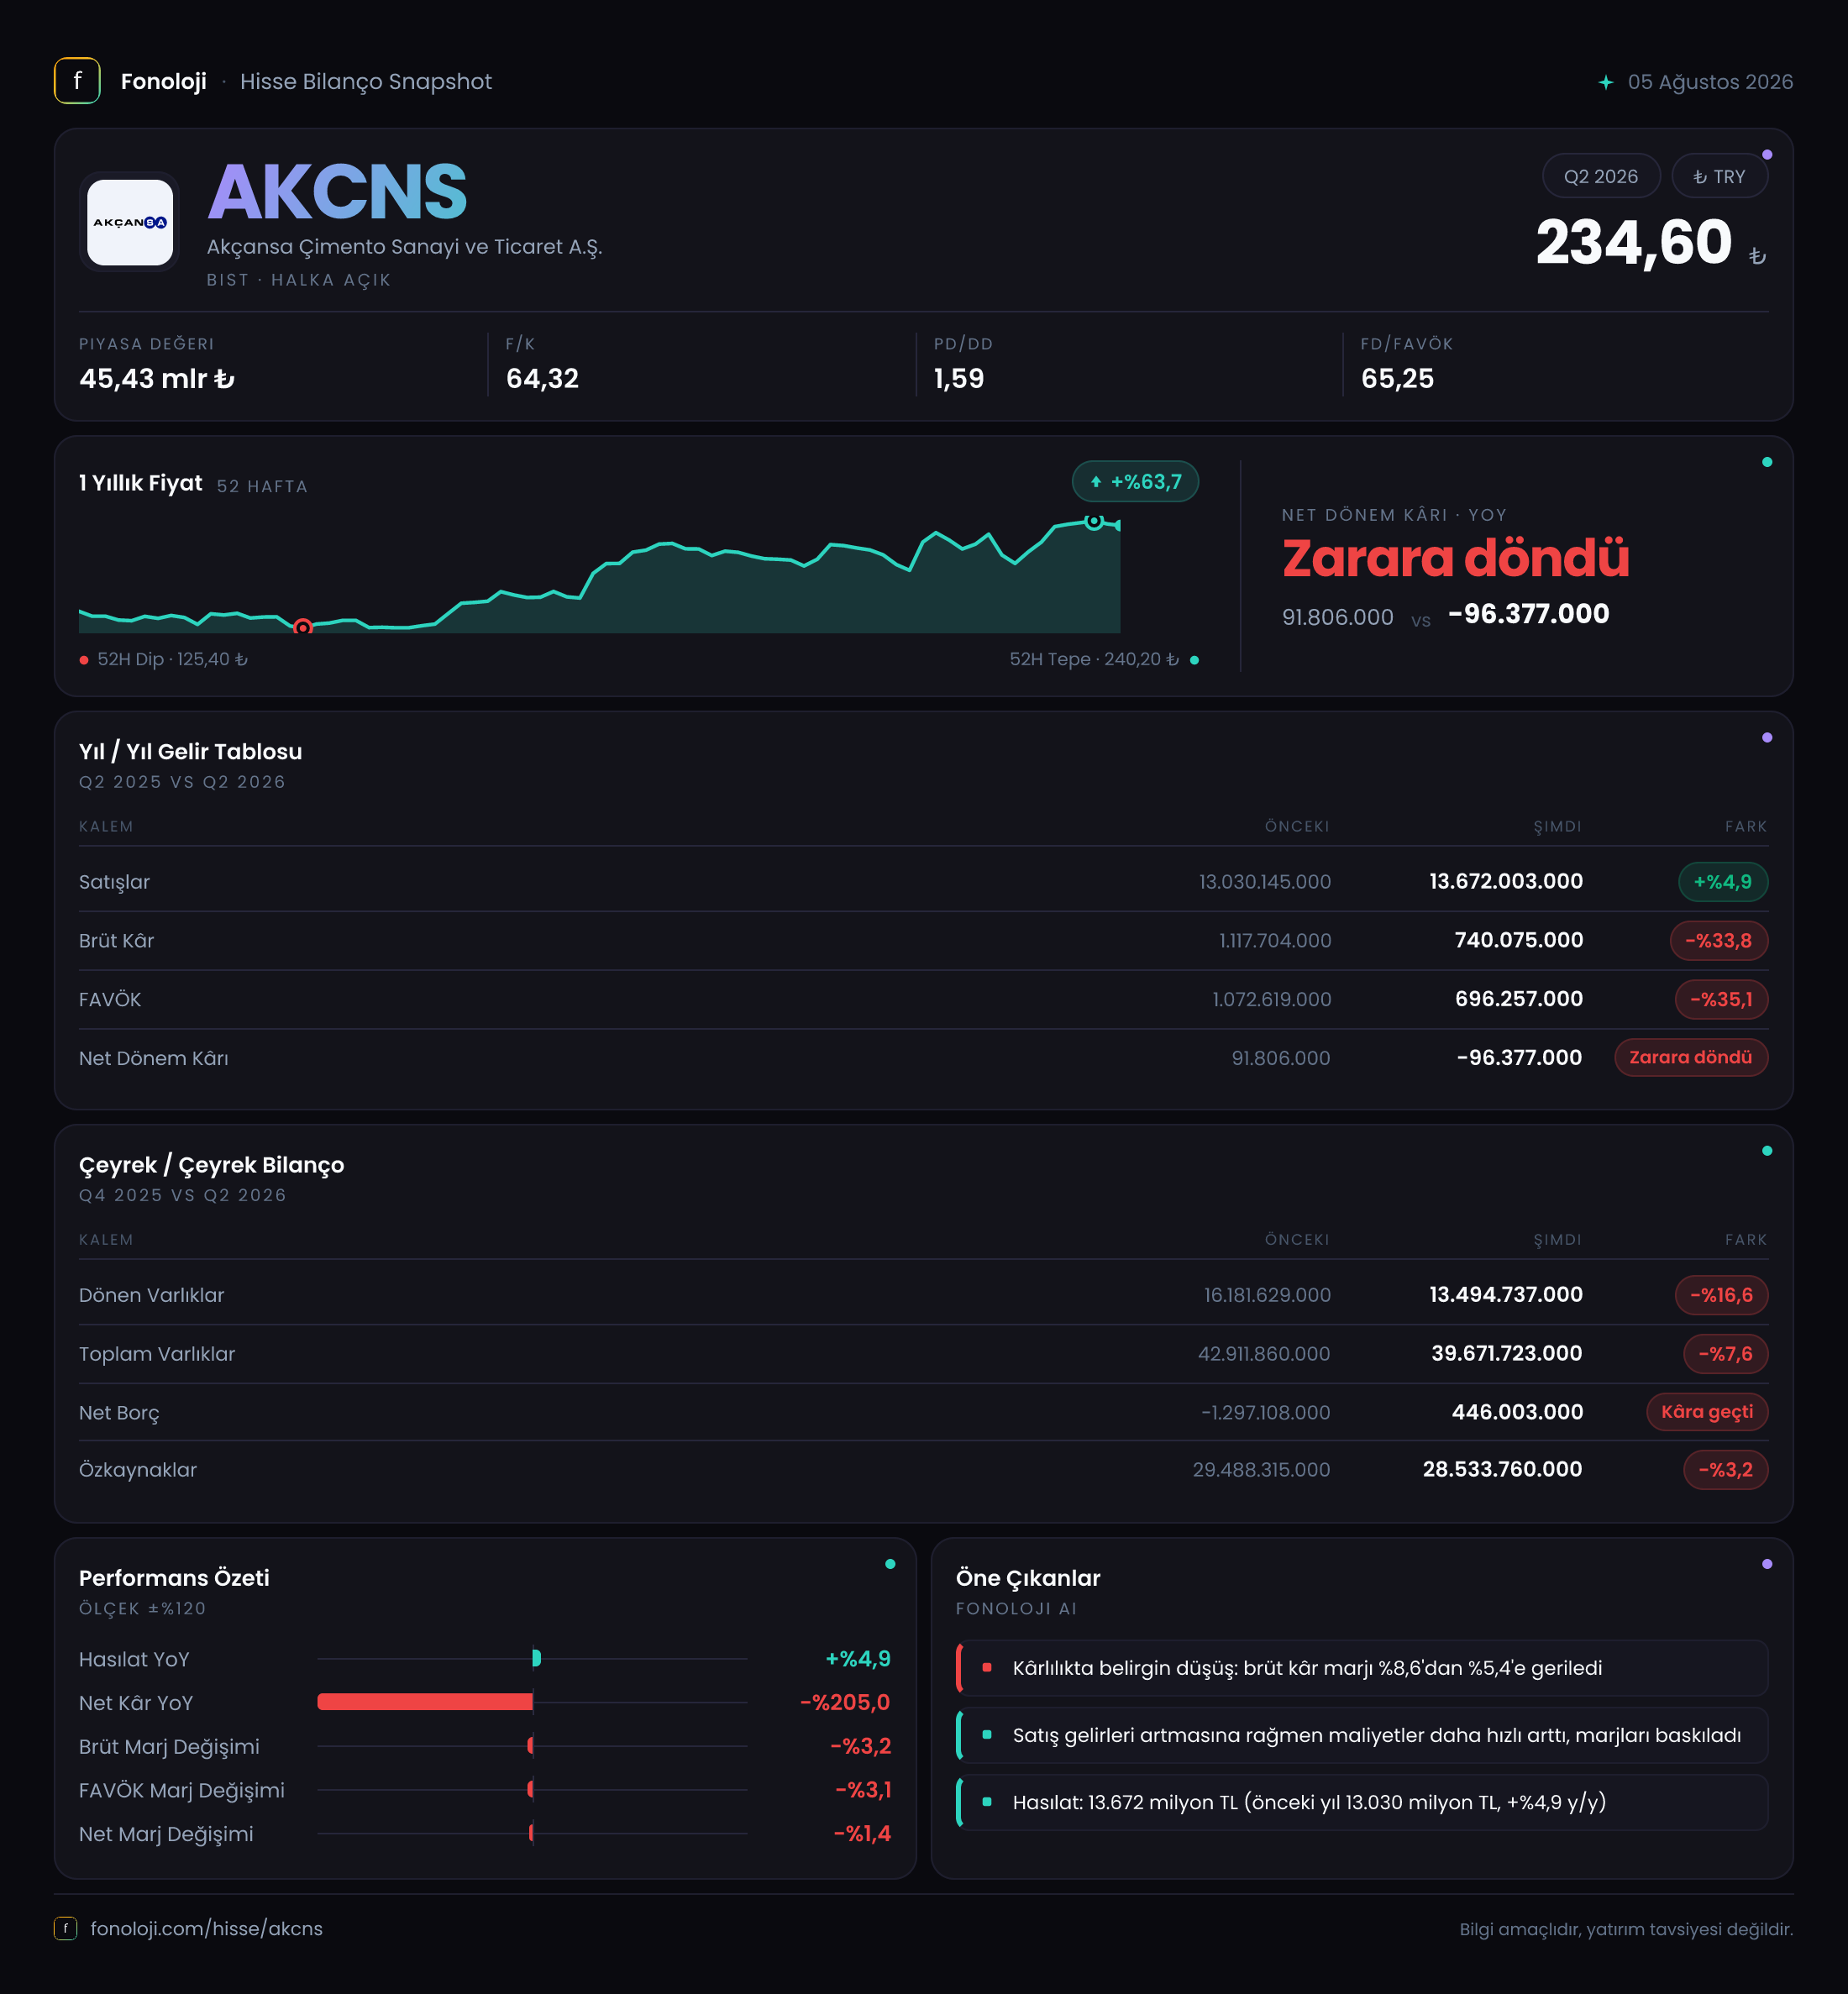
Task: Click the Akçansa company logo thumbnail
Action: click(130, 222)
